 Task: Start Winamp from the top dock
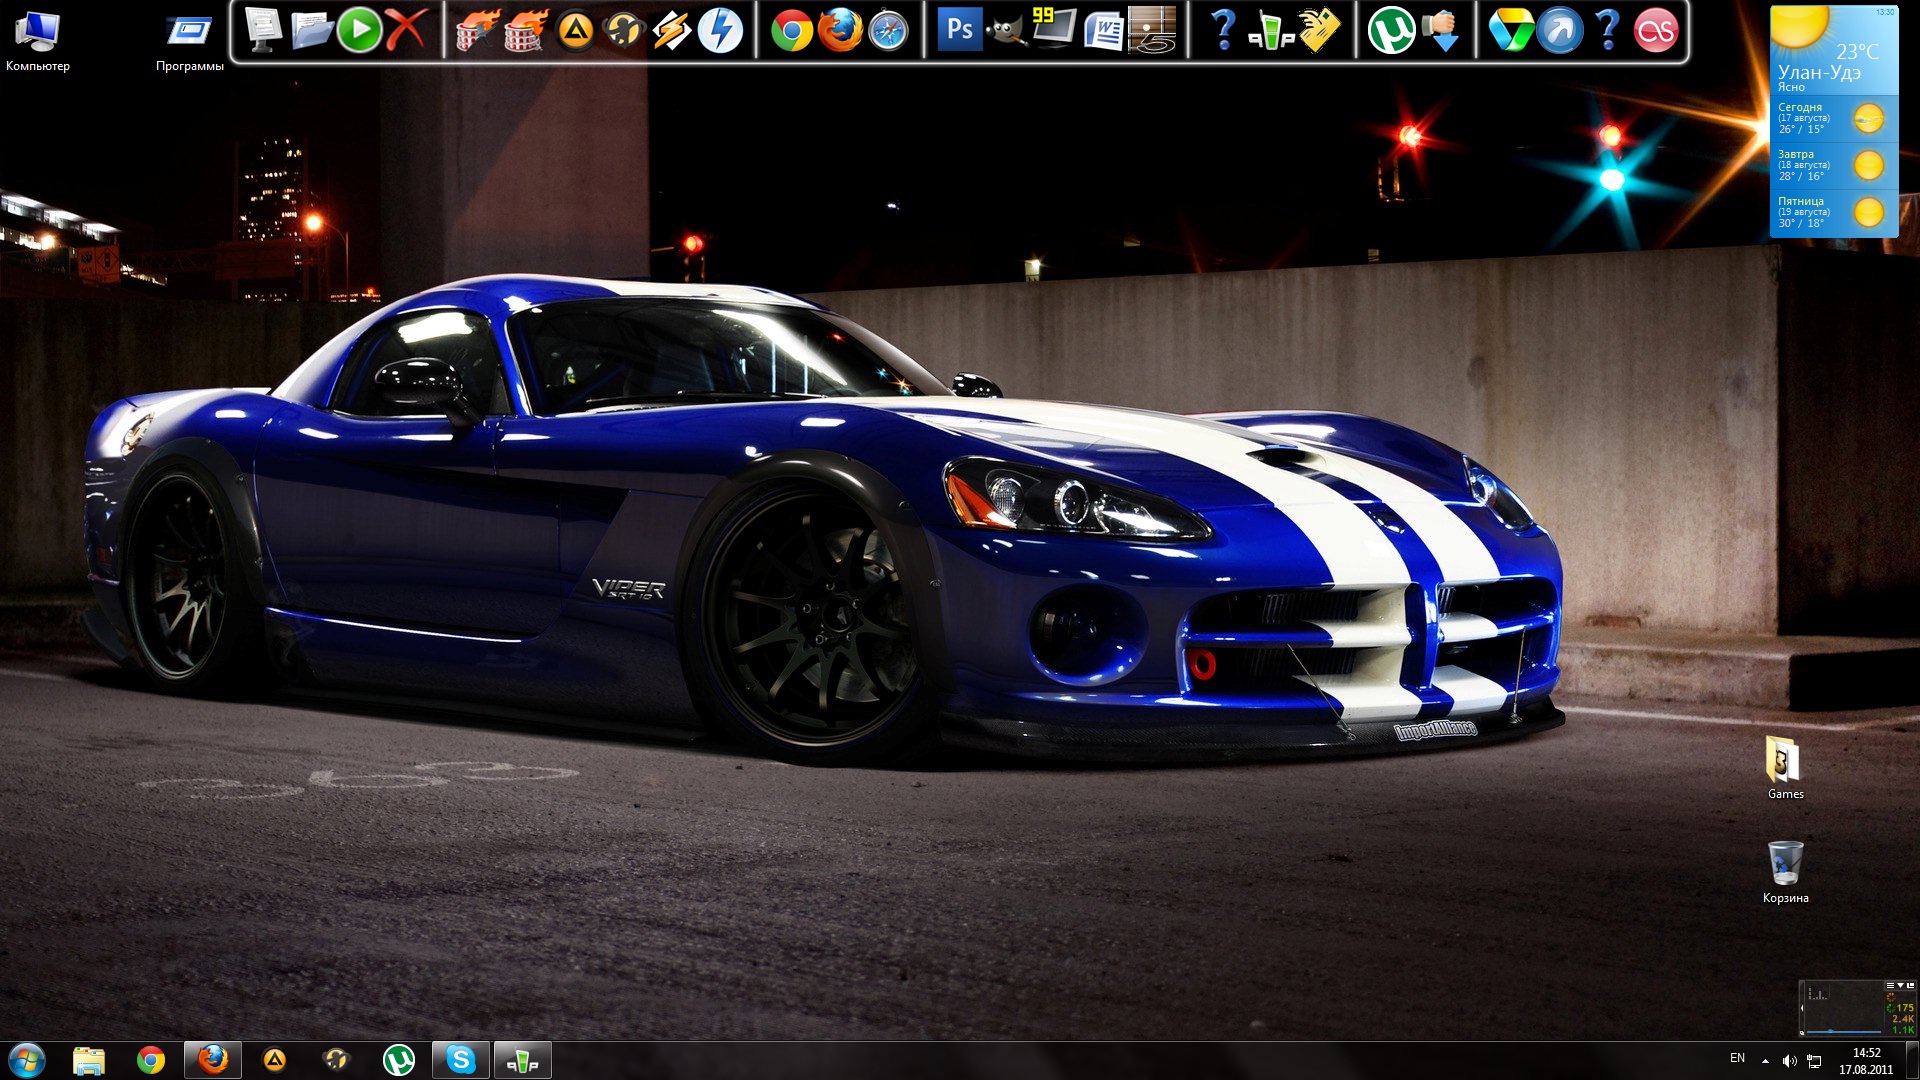click(672, 30)
